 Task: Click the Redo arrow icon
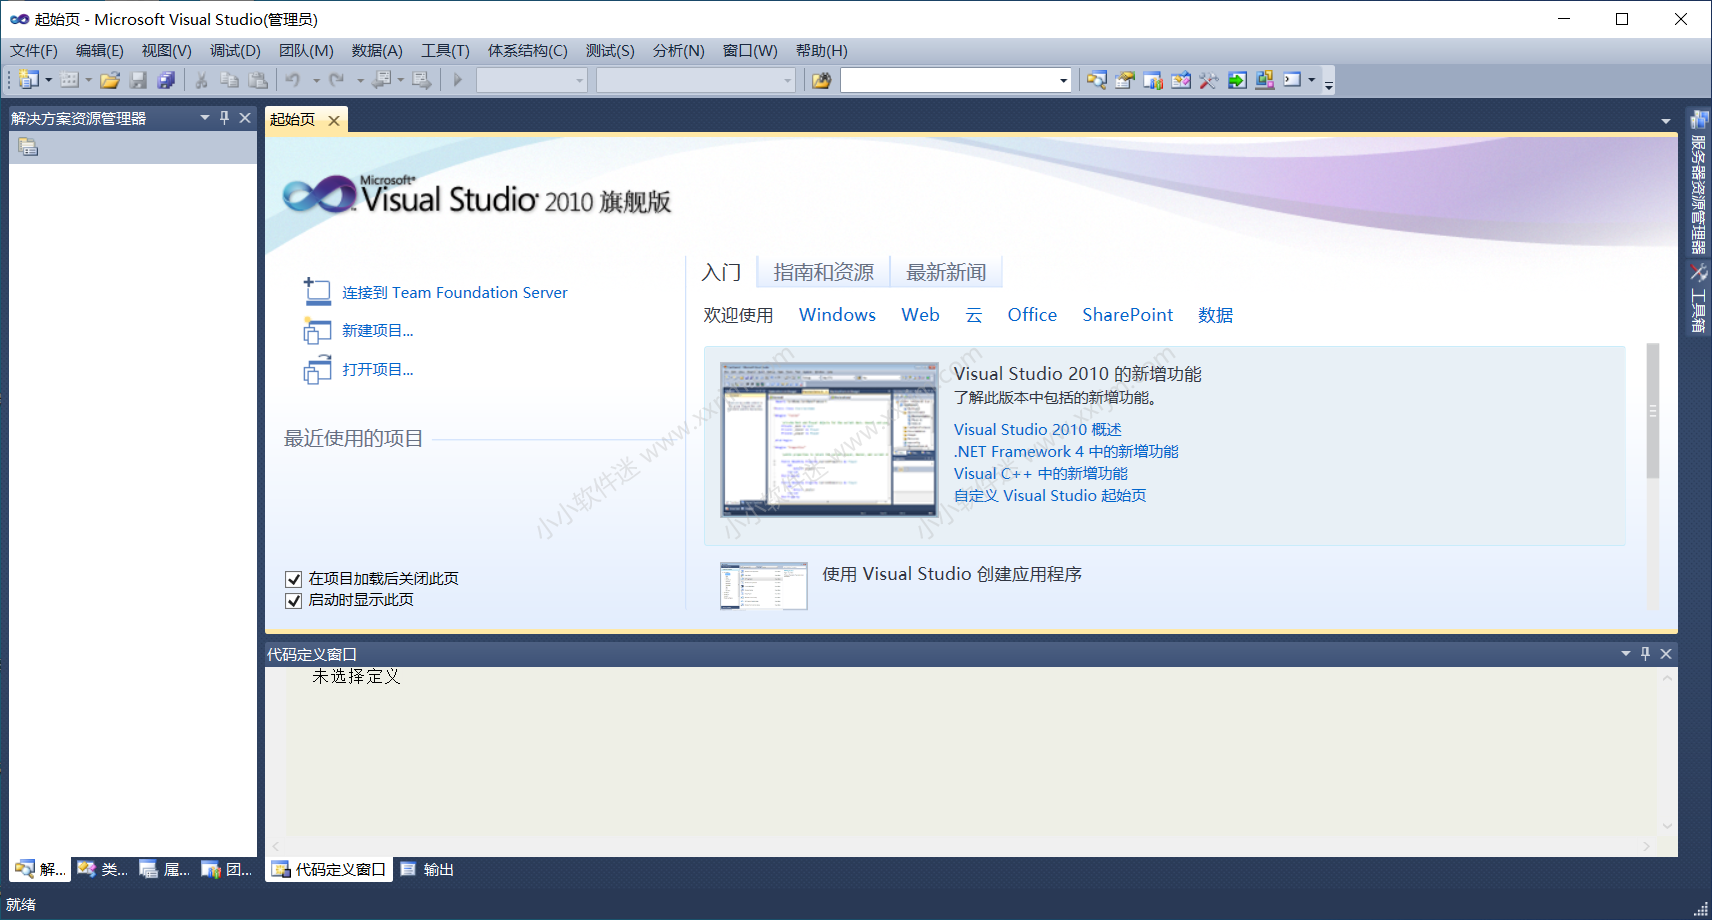coord(337,80)
